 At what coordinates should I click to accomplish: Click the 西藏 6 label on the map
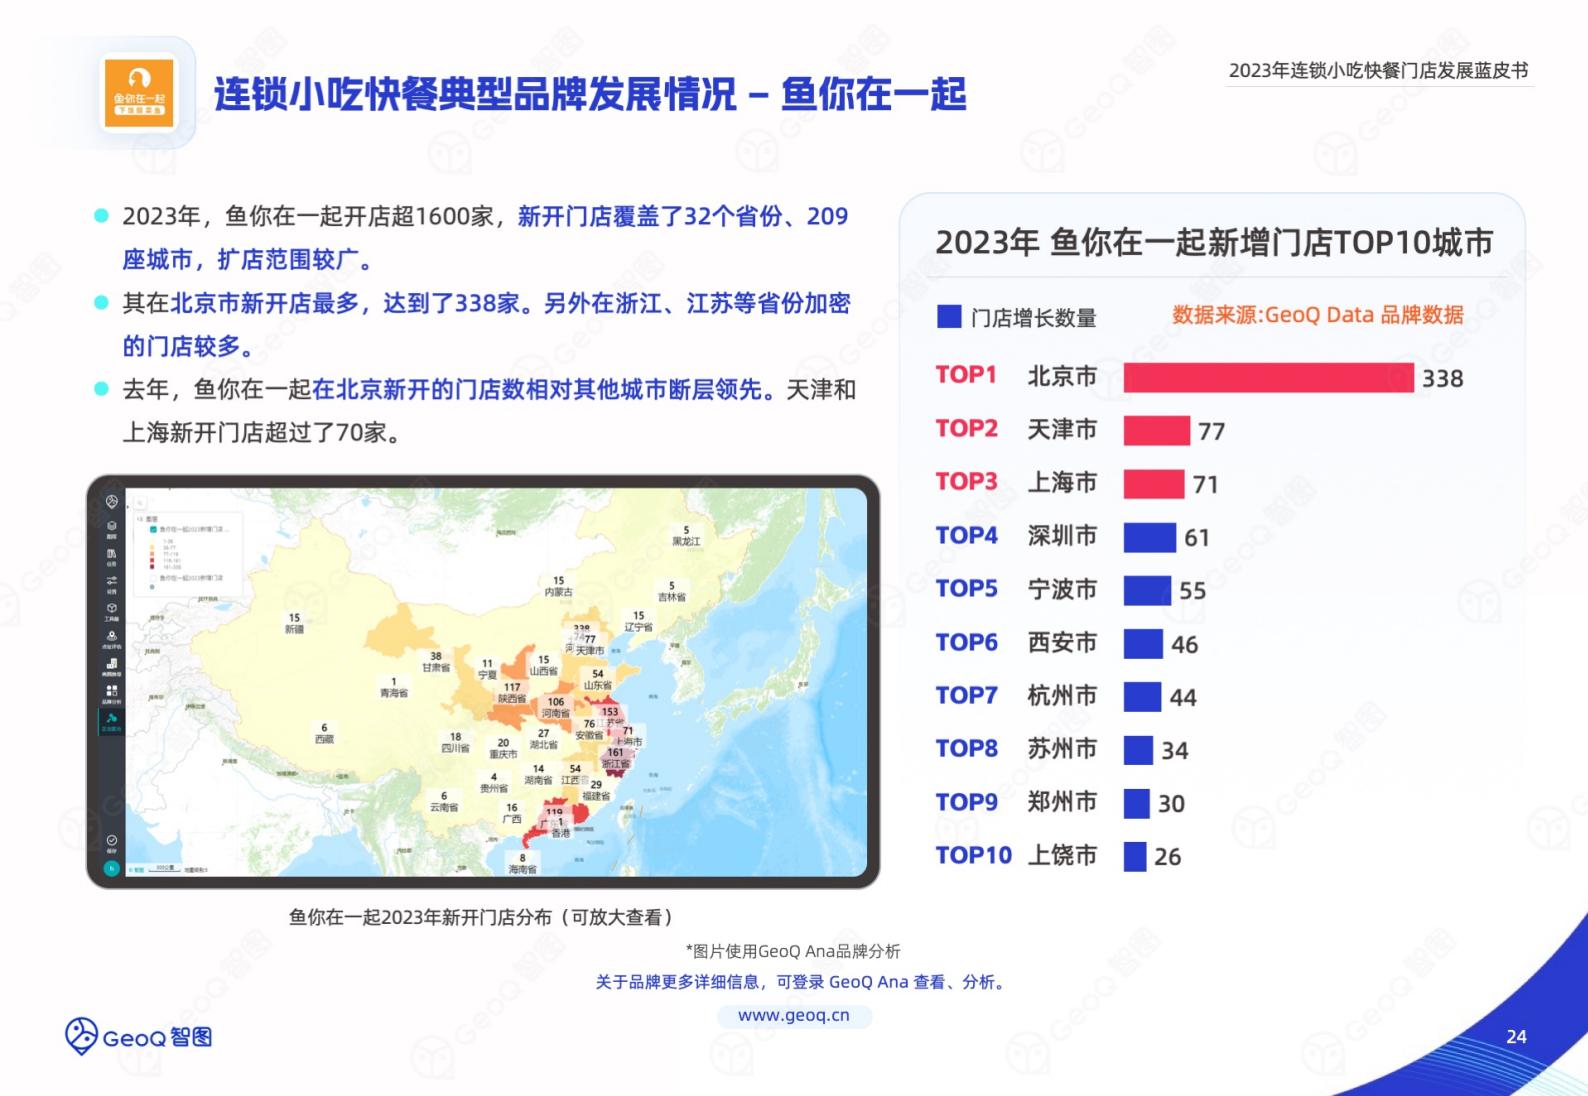324,733
